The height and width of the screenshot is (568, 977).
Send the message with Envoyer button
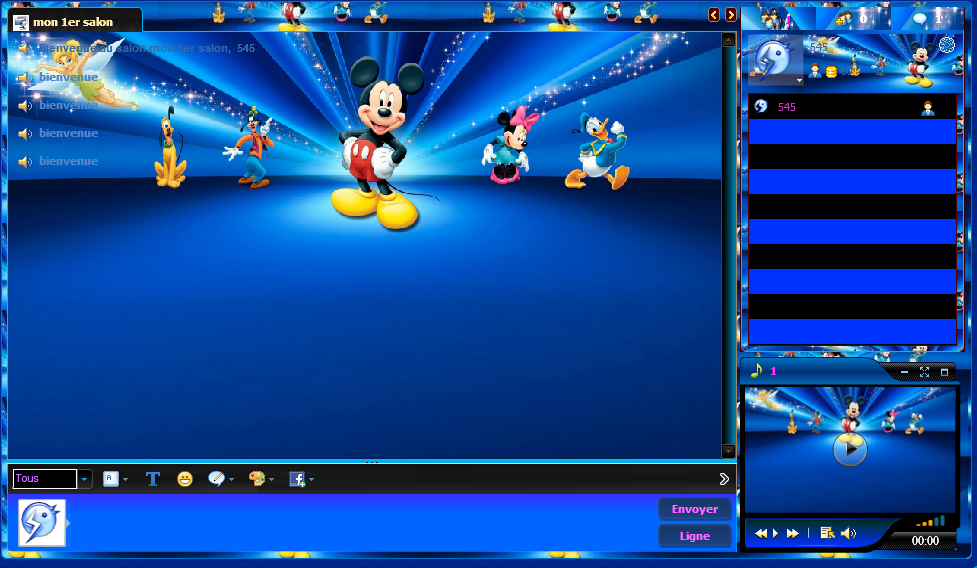tap(695, 509)
